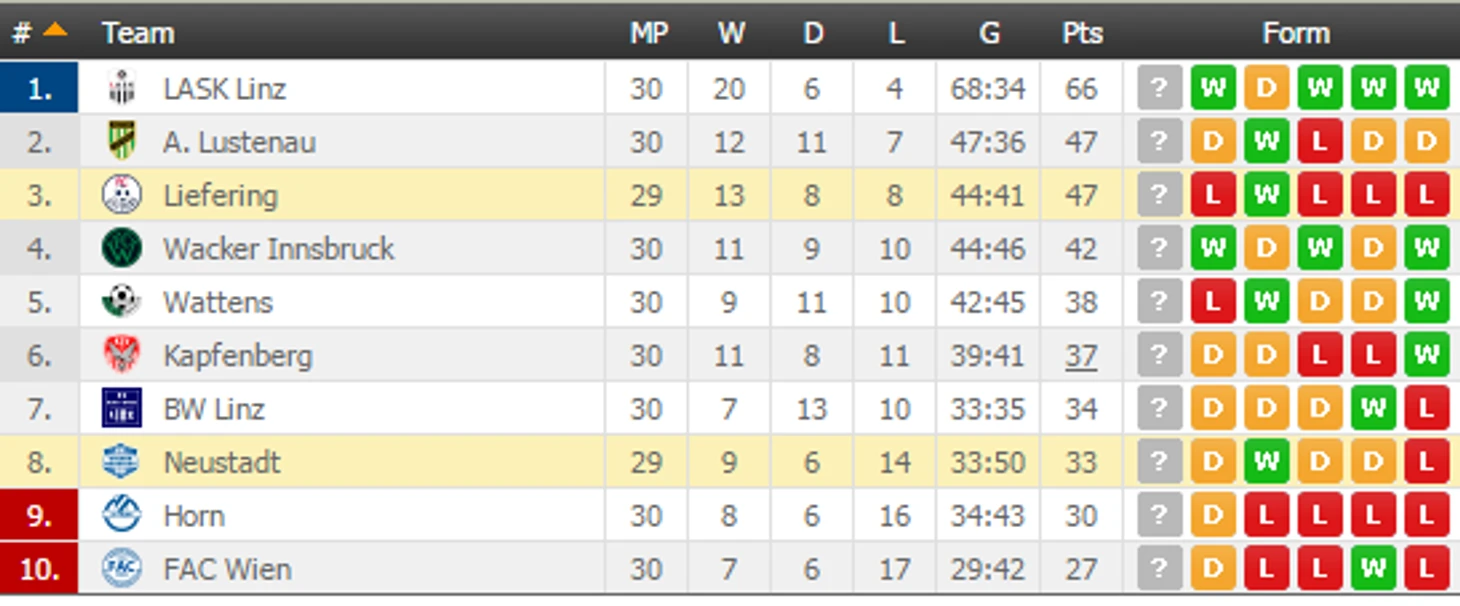Click the Form column header
1460x606 pixels.
(1295, 33)
